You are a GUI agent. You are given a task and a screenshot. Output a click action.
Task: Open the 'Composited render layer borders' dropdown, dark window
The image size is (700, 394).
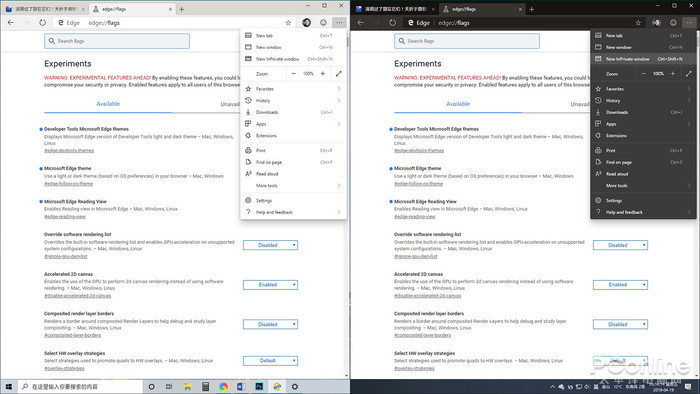pos(621,324)
